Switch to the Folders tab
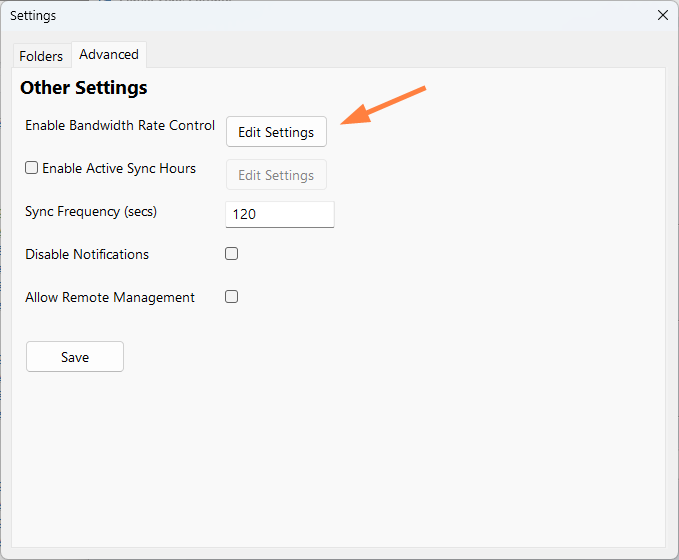Image resolution: width=679 pixels, height=560 pixels. pyautogui.click(x=41, y=56)
